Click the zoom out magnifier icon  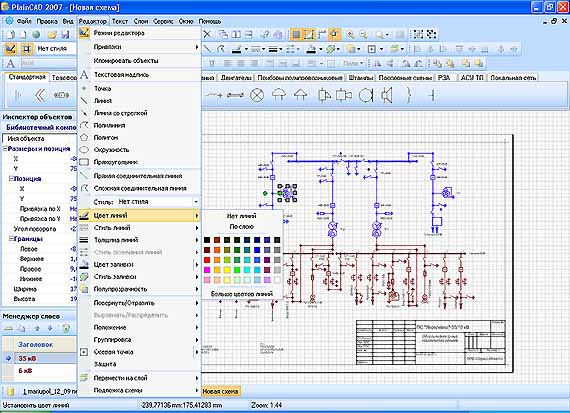click(363, 35)
